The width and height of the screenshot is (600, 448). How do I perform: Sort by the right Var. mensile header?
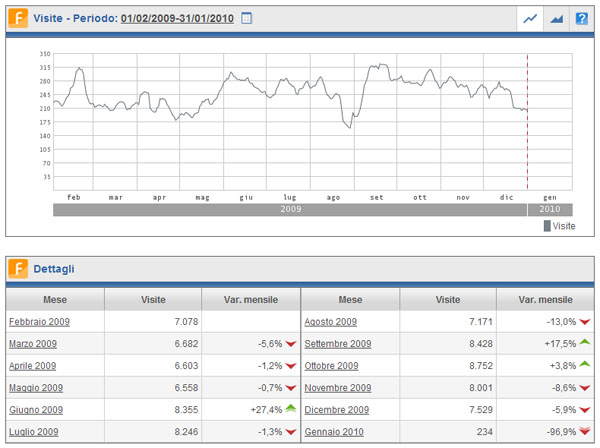click(x=545, y=299)
